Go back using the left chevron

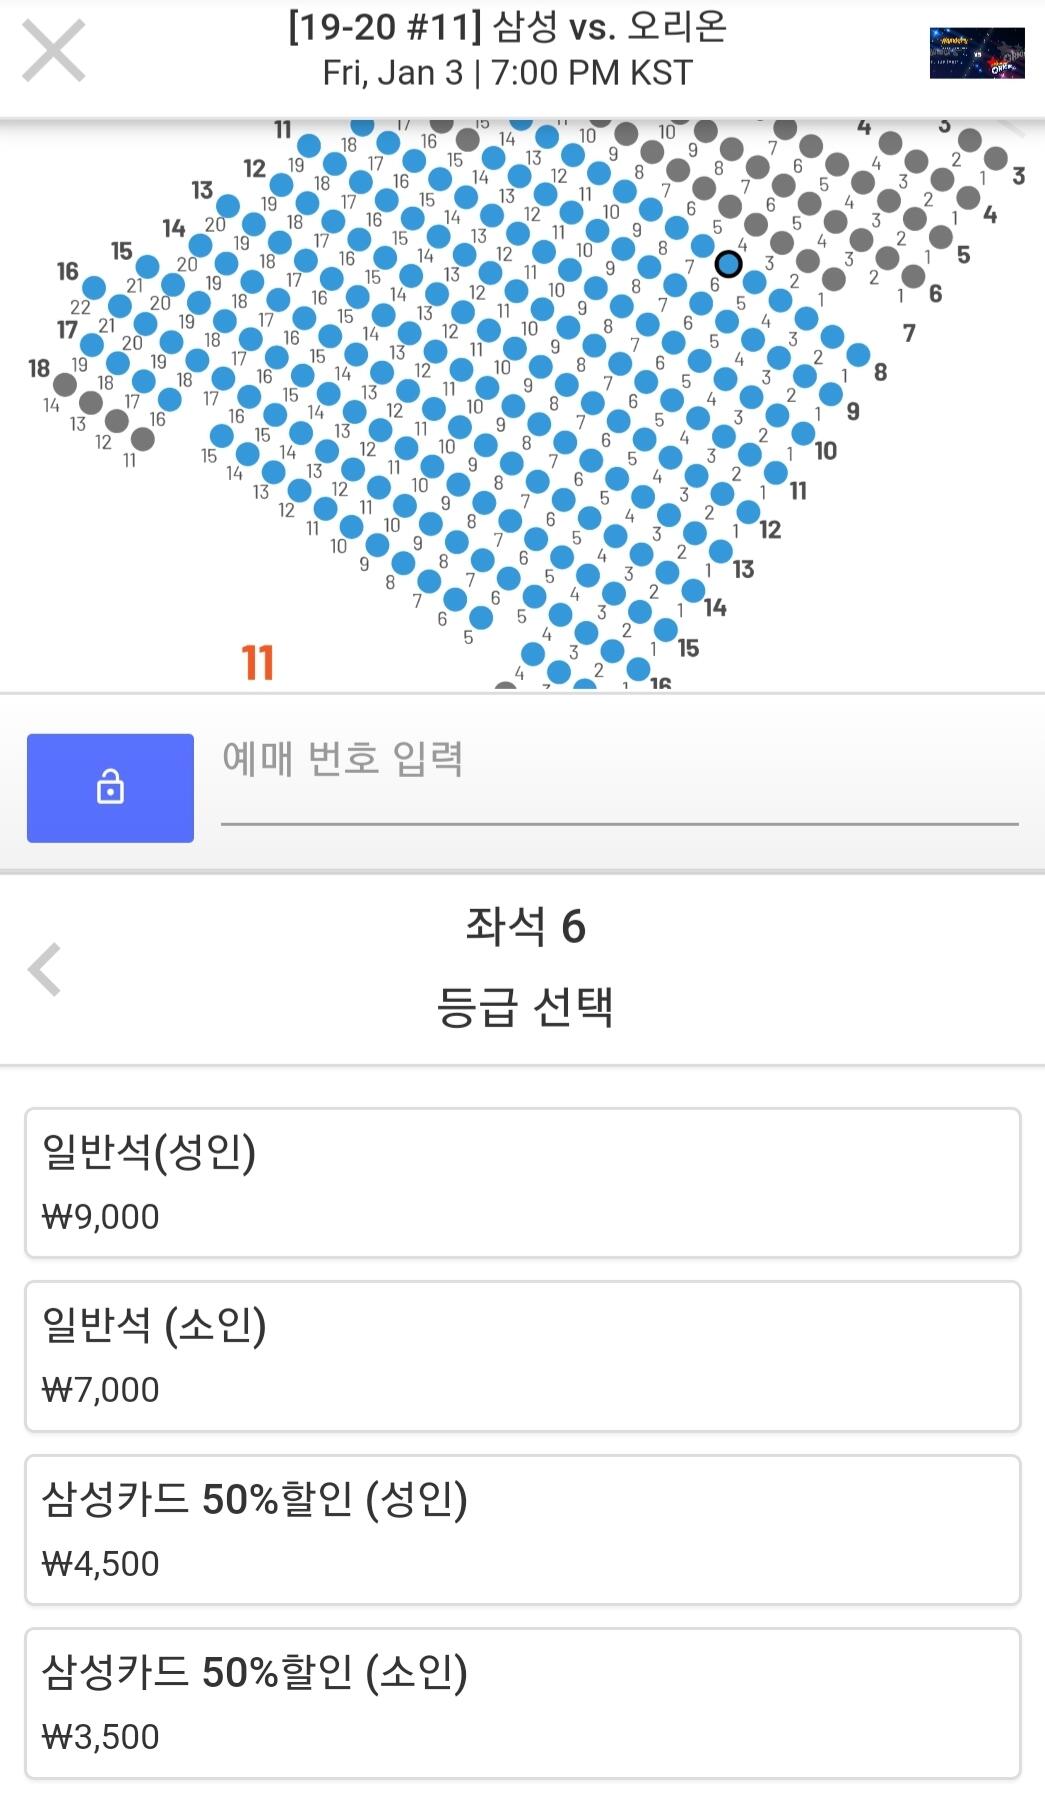(x=45, y=969)
